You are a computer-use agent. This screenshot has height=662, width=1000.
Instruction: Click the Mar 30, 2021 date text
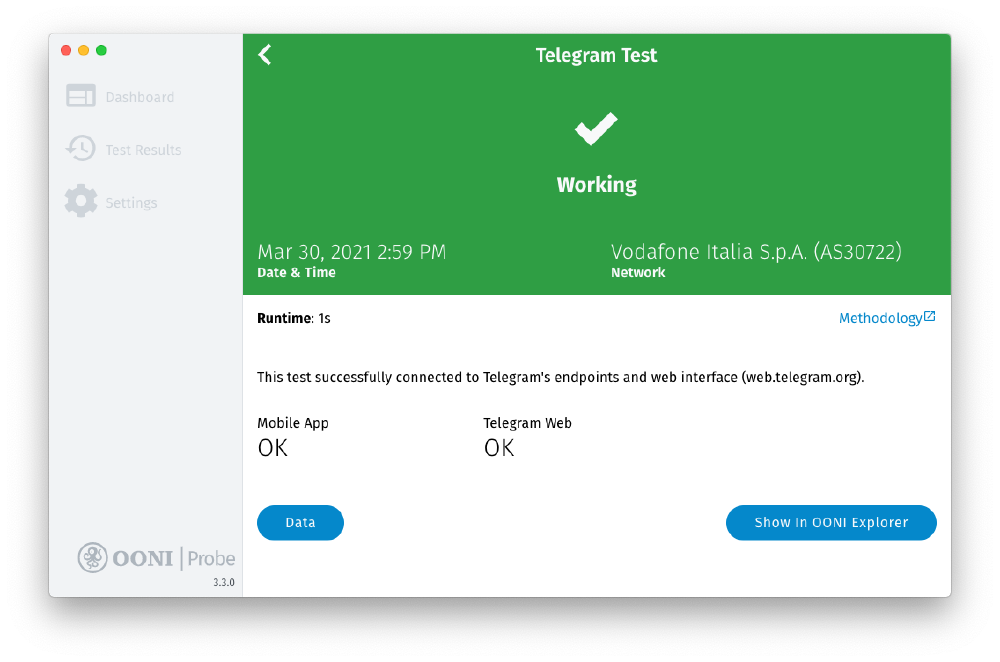(x=352, y=252)
